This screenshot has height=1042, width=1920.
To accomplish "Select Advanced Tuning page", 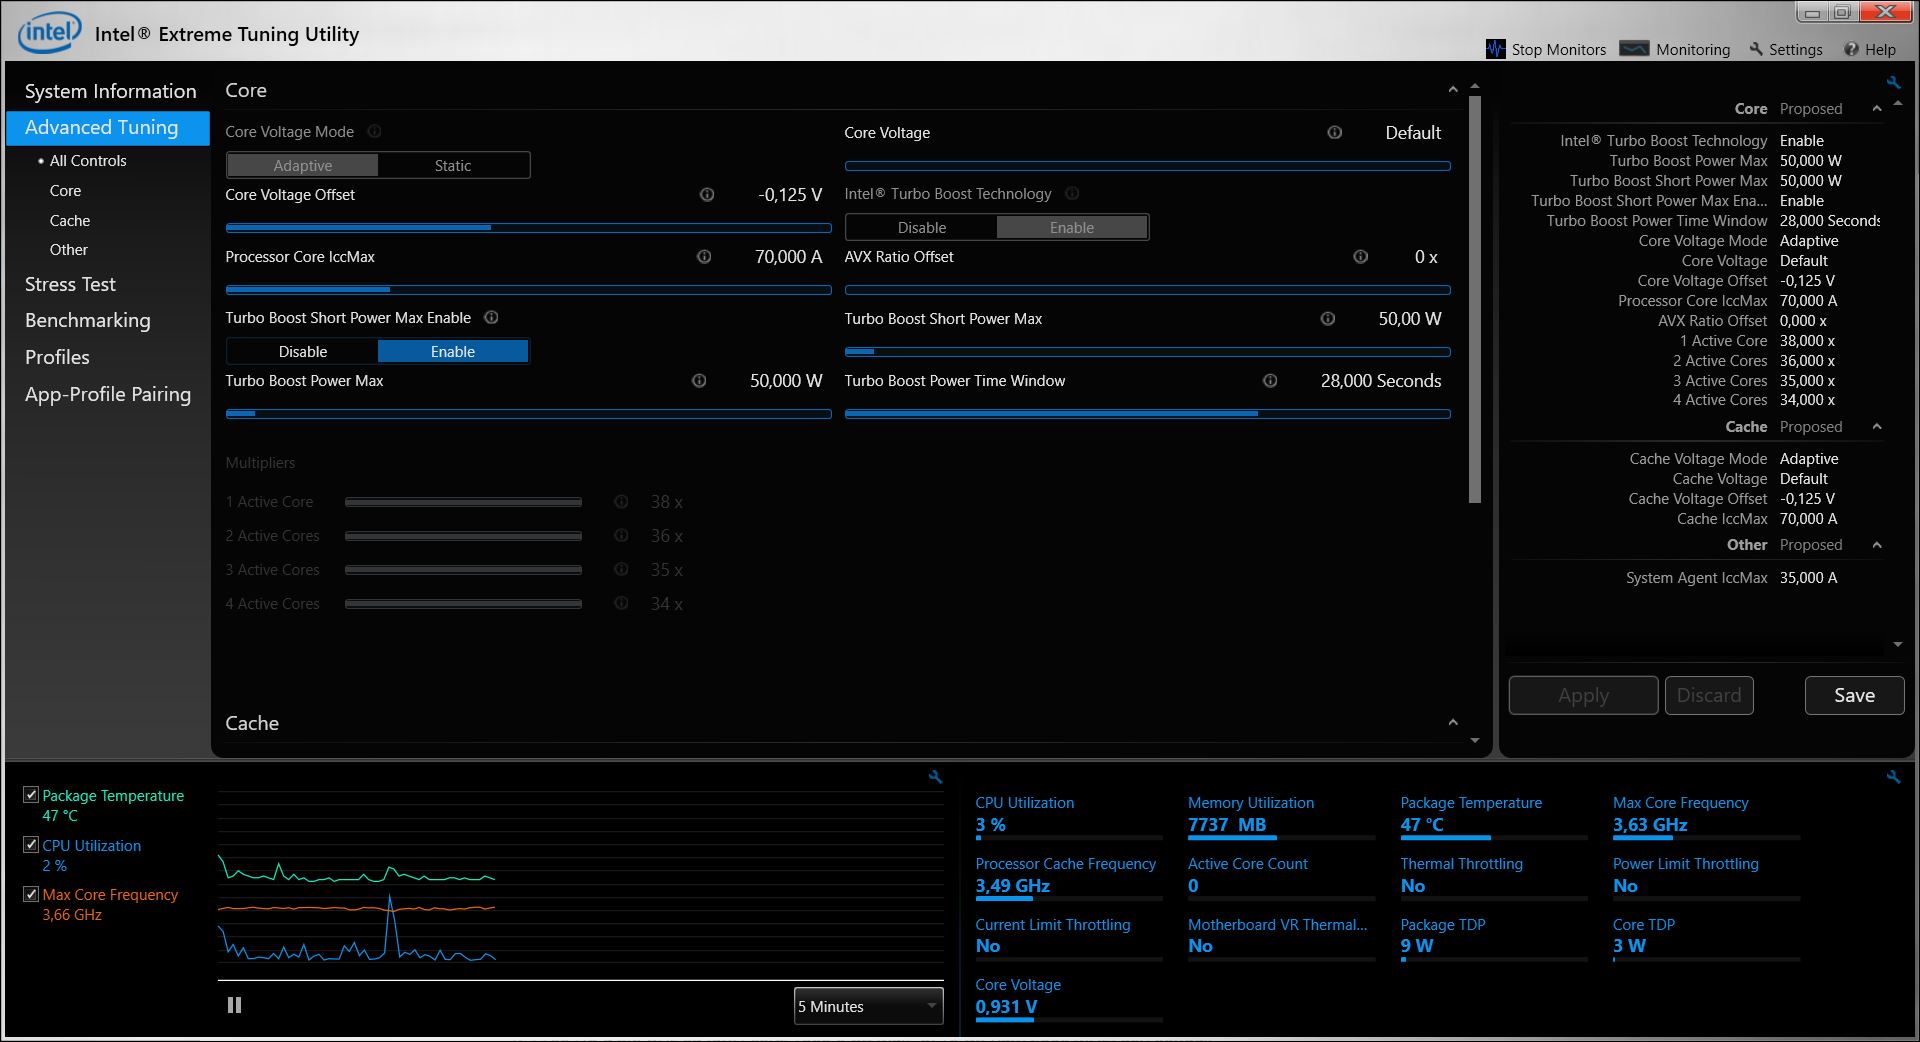I will (x=108, y=128).
